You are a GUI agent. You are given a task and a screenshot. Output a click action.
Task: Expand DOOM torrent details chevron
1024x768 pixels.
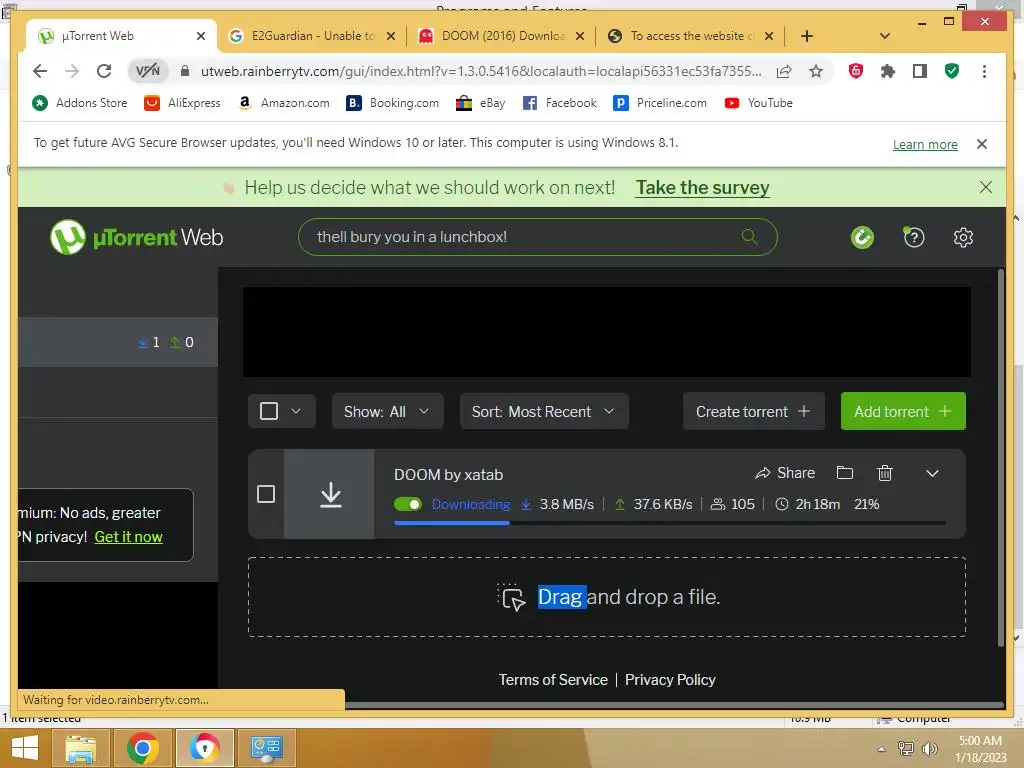(x=932, y=473)
